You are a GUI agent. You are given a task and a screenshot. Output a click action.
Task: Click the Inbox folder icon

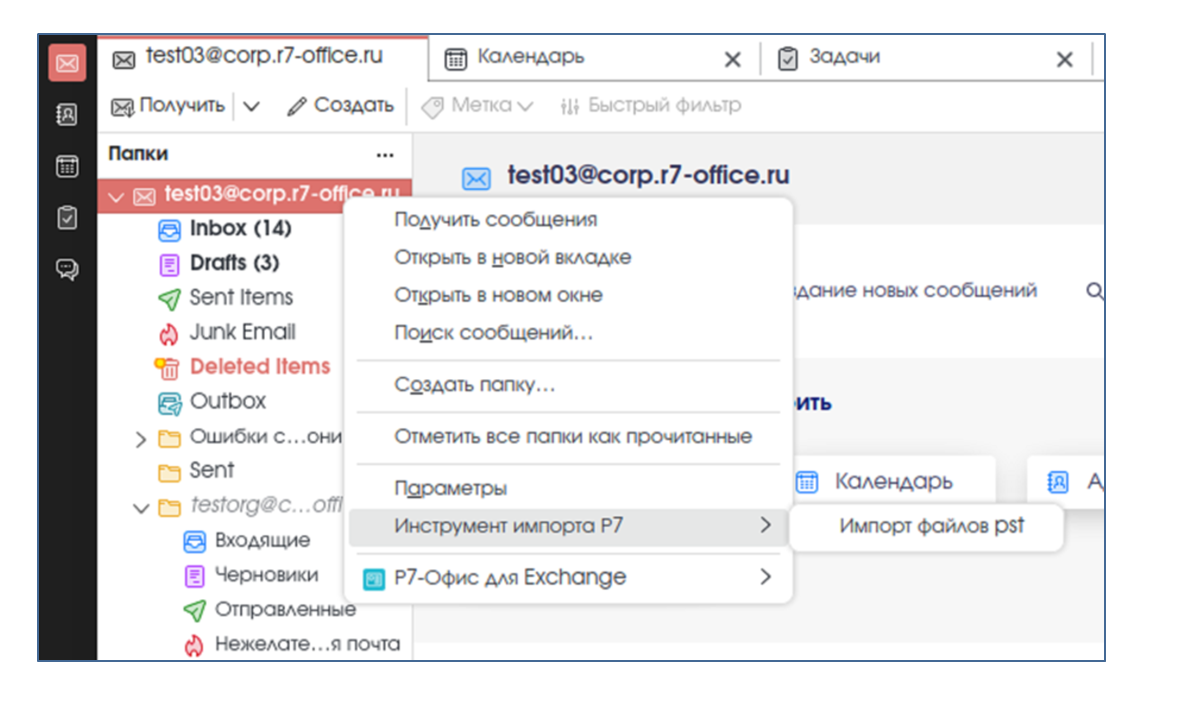(170, 230)
